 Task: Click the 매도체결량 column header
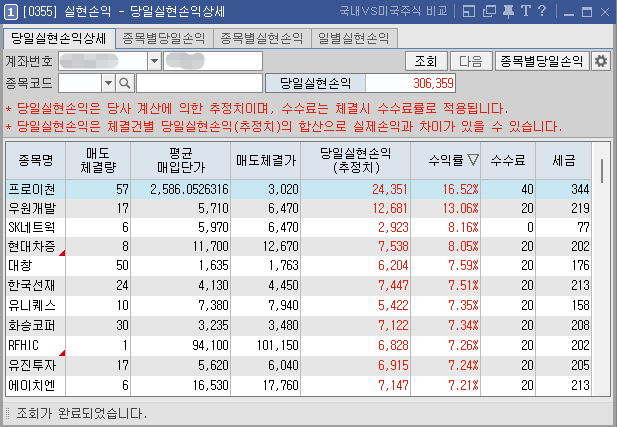click(x=98, y=160)
